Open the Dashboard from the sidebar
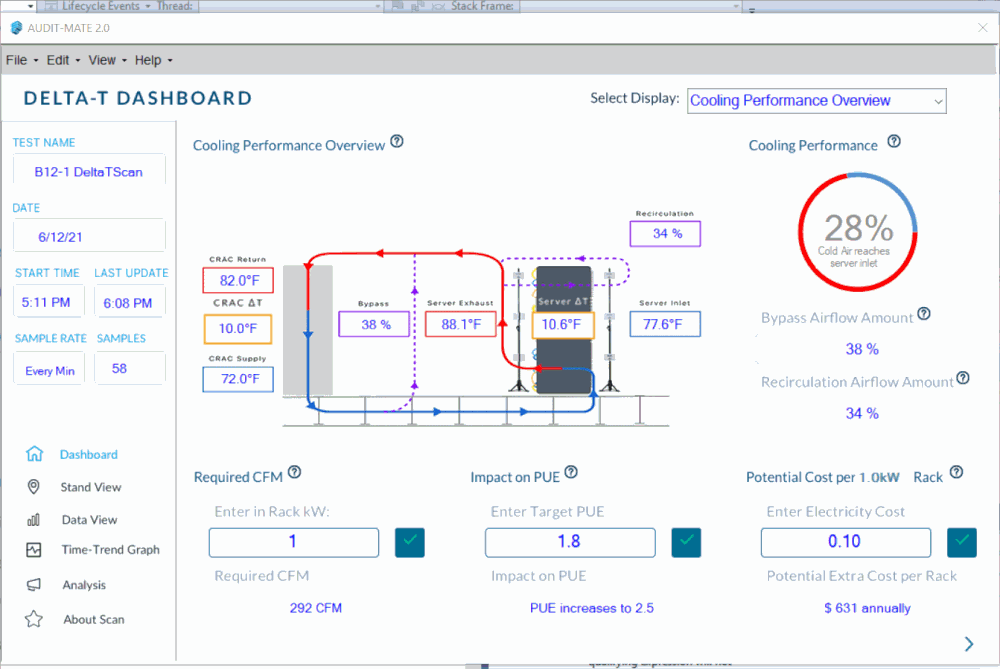 [x=90, y=454]
